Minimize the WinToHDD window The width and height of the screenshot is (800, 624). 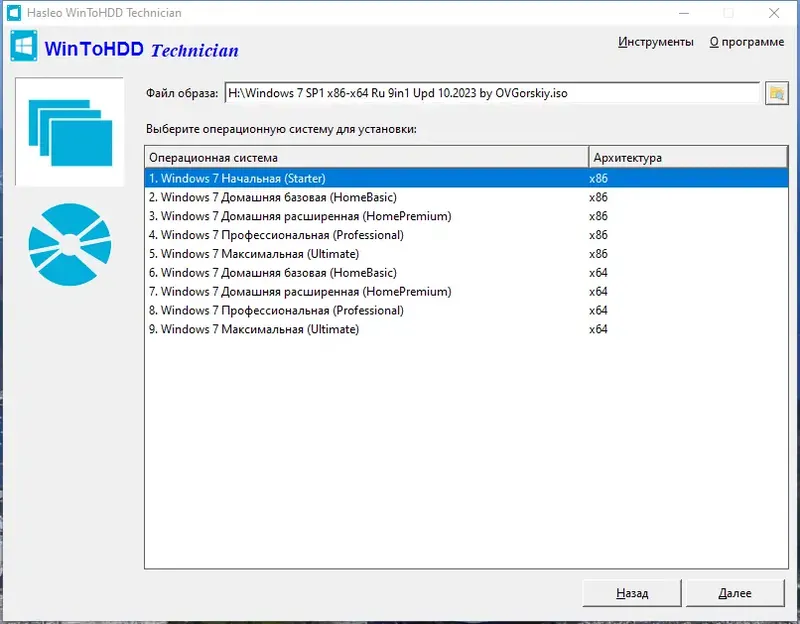pyautogui.click(x=684, y=13)
